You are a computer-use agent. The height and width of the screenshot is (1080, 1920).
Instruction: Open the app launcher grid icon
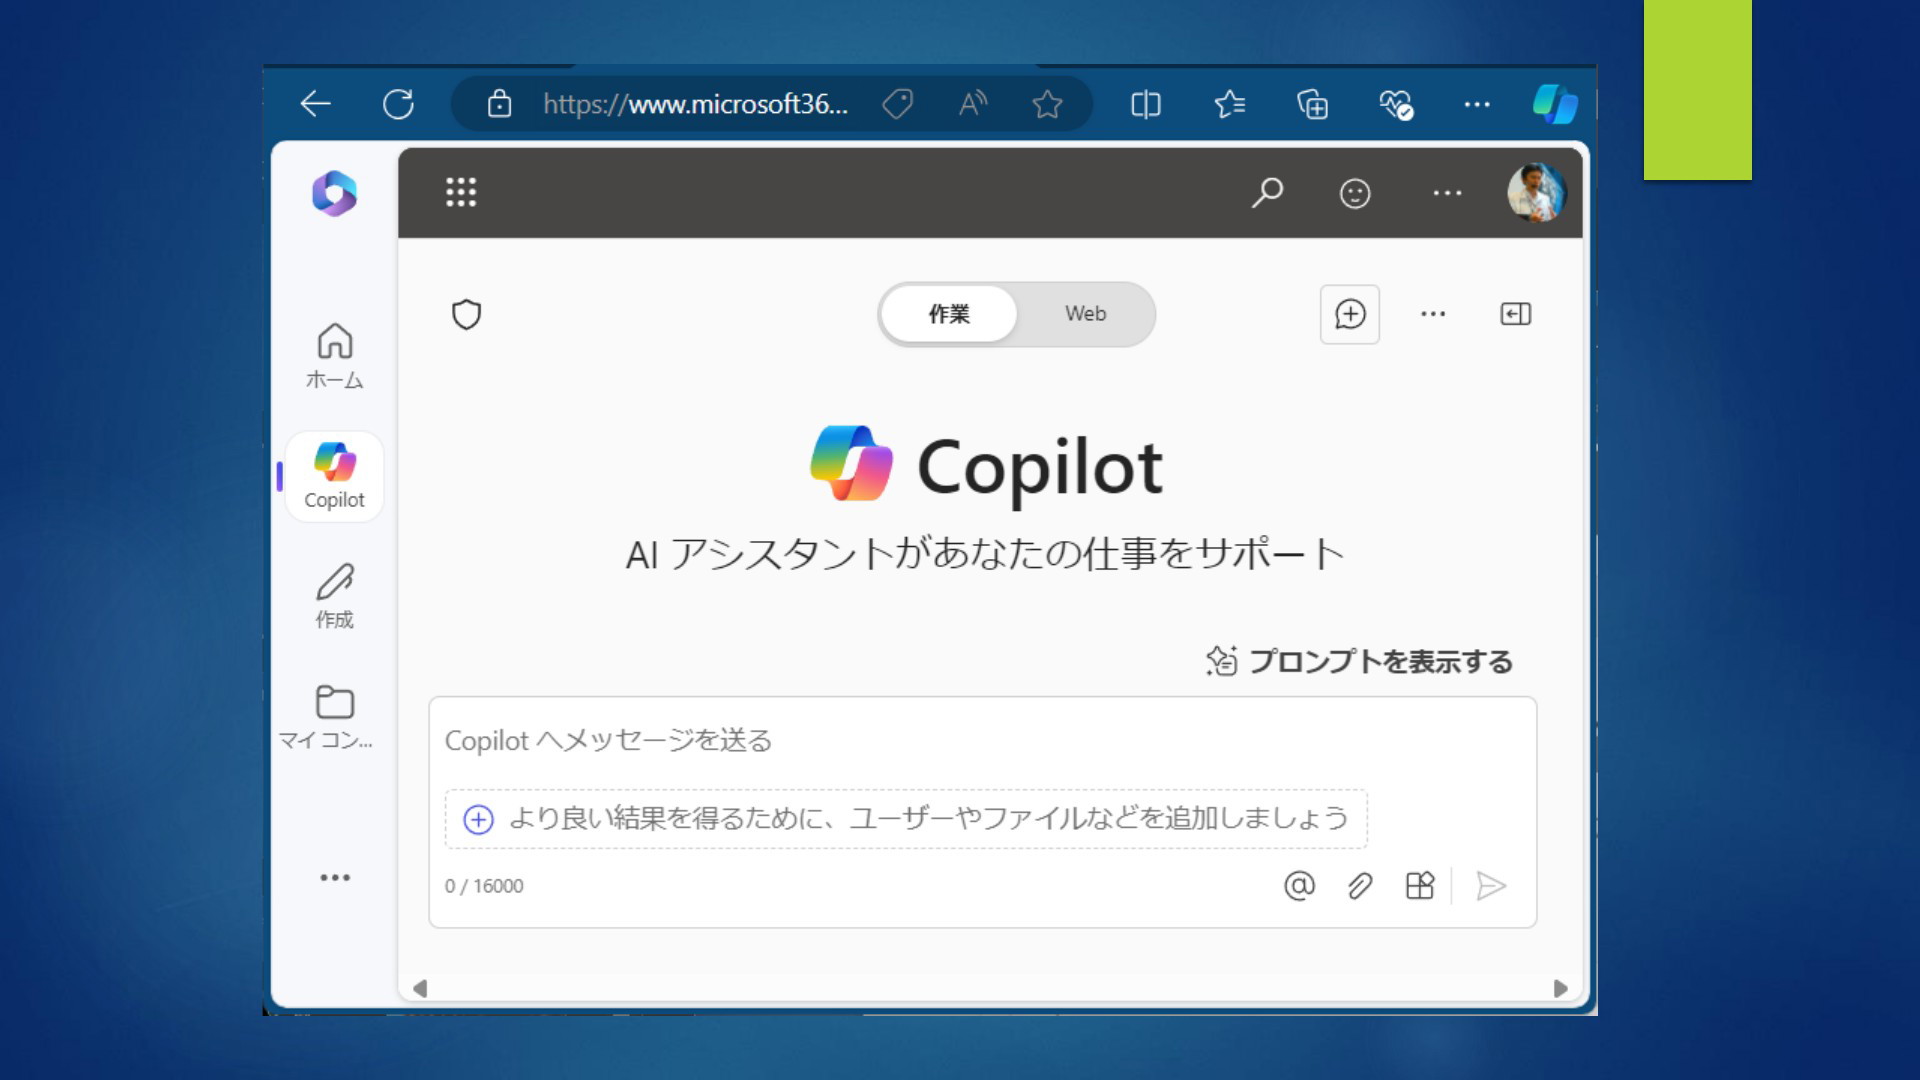[461, 192]
